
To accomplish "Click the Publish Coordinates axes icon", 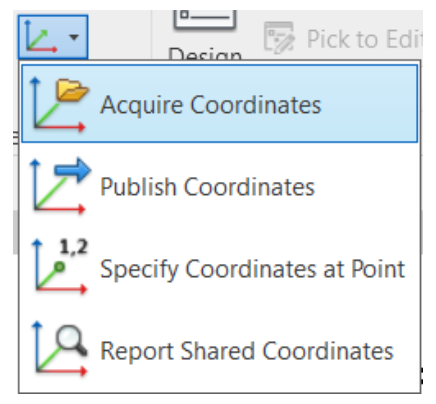I will [59, 186].
